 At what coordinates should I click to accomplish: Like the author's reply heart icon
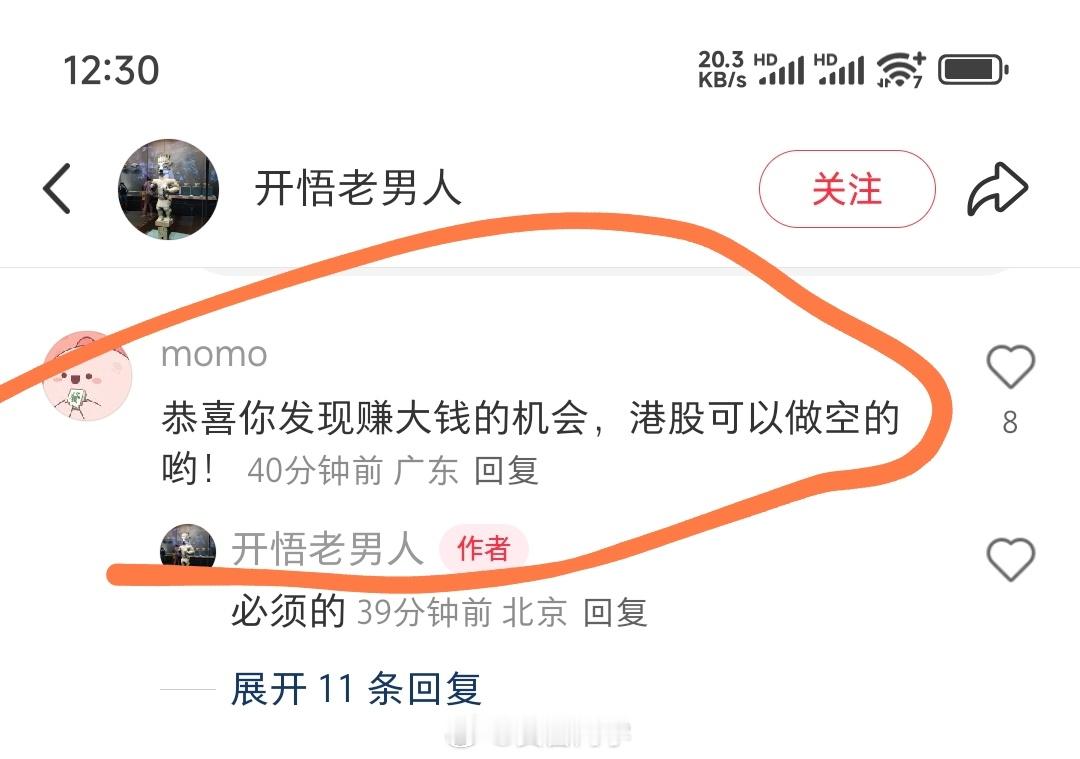click(x=1010, y=559)
